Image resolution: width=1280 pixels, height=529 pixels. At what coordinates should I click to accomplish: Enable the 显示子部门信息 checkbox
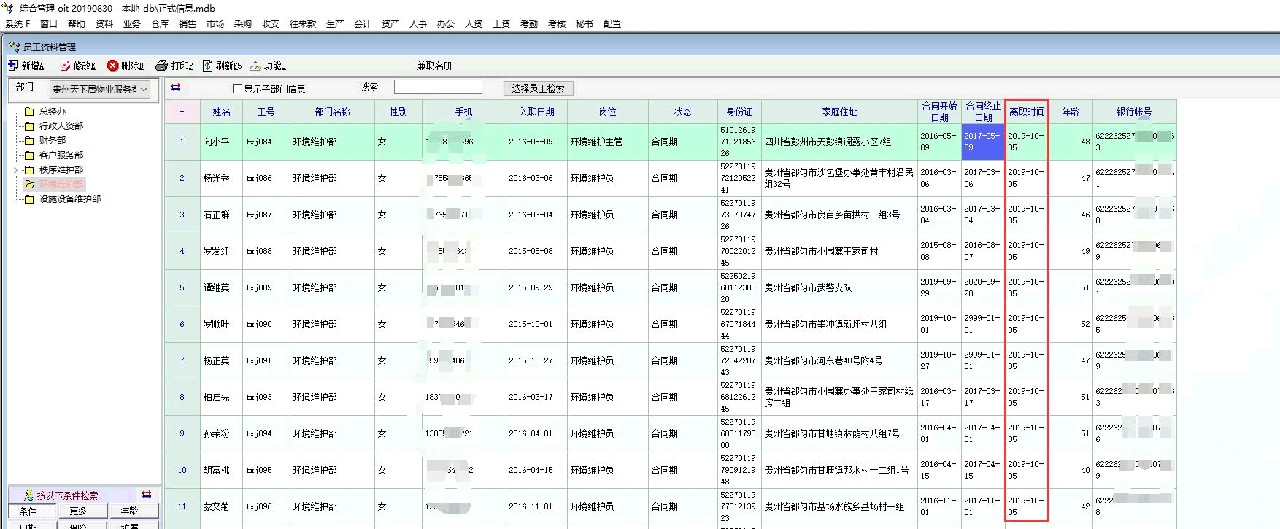pyautogui.click(x=237, y=89)
